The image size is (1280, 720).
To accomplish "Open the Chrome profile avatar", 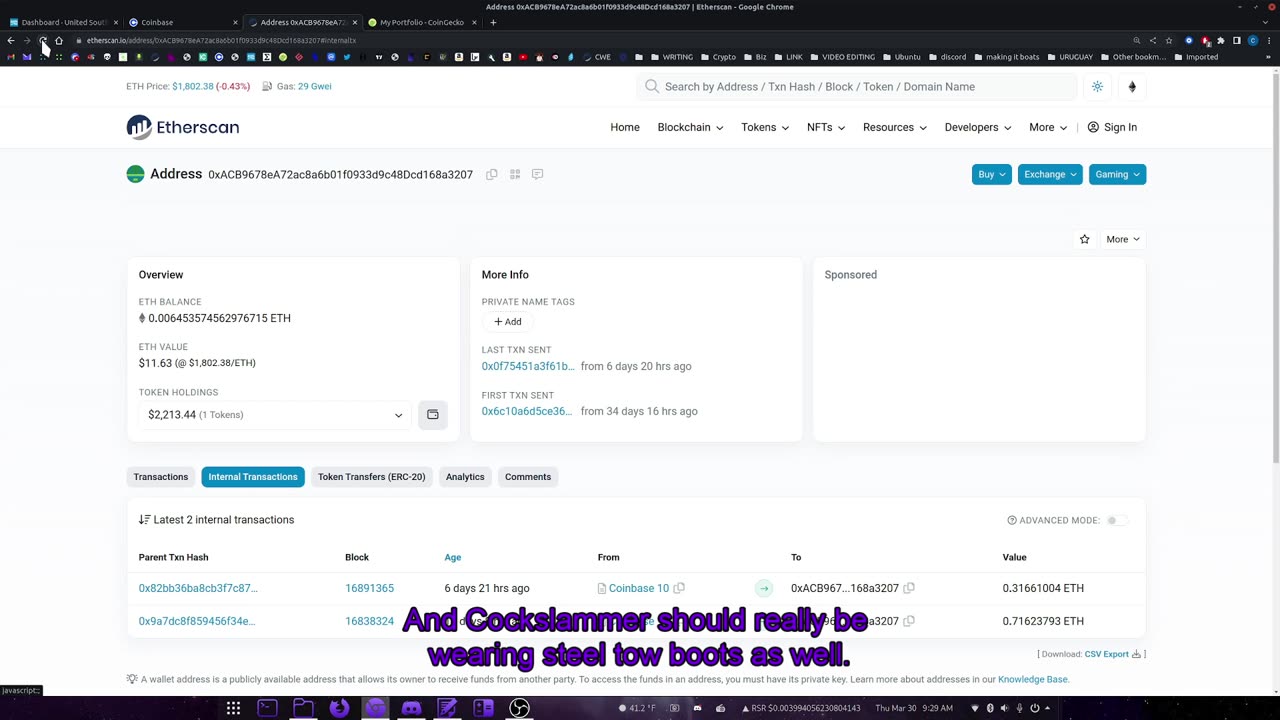I will (1252, 41).
